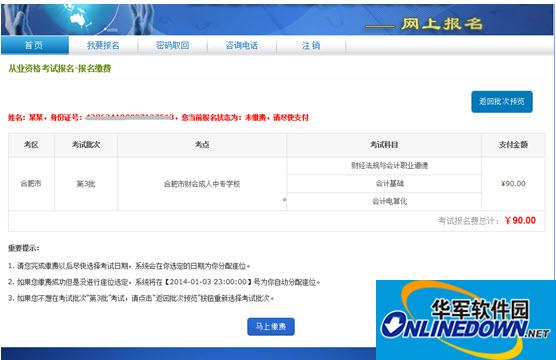Click the ¥90.00 payment amount cell
Image resolution: width=556 pixels, height=360 pixels.
513,184
